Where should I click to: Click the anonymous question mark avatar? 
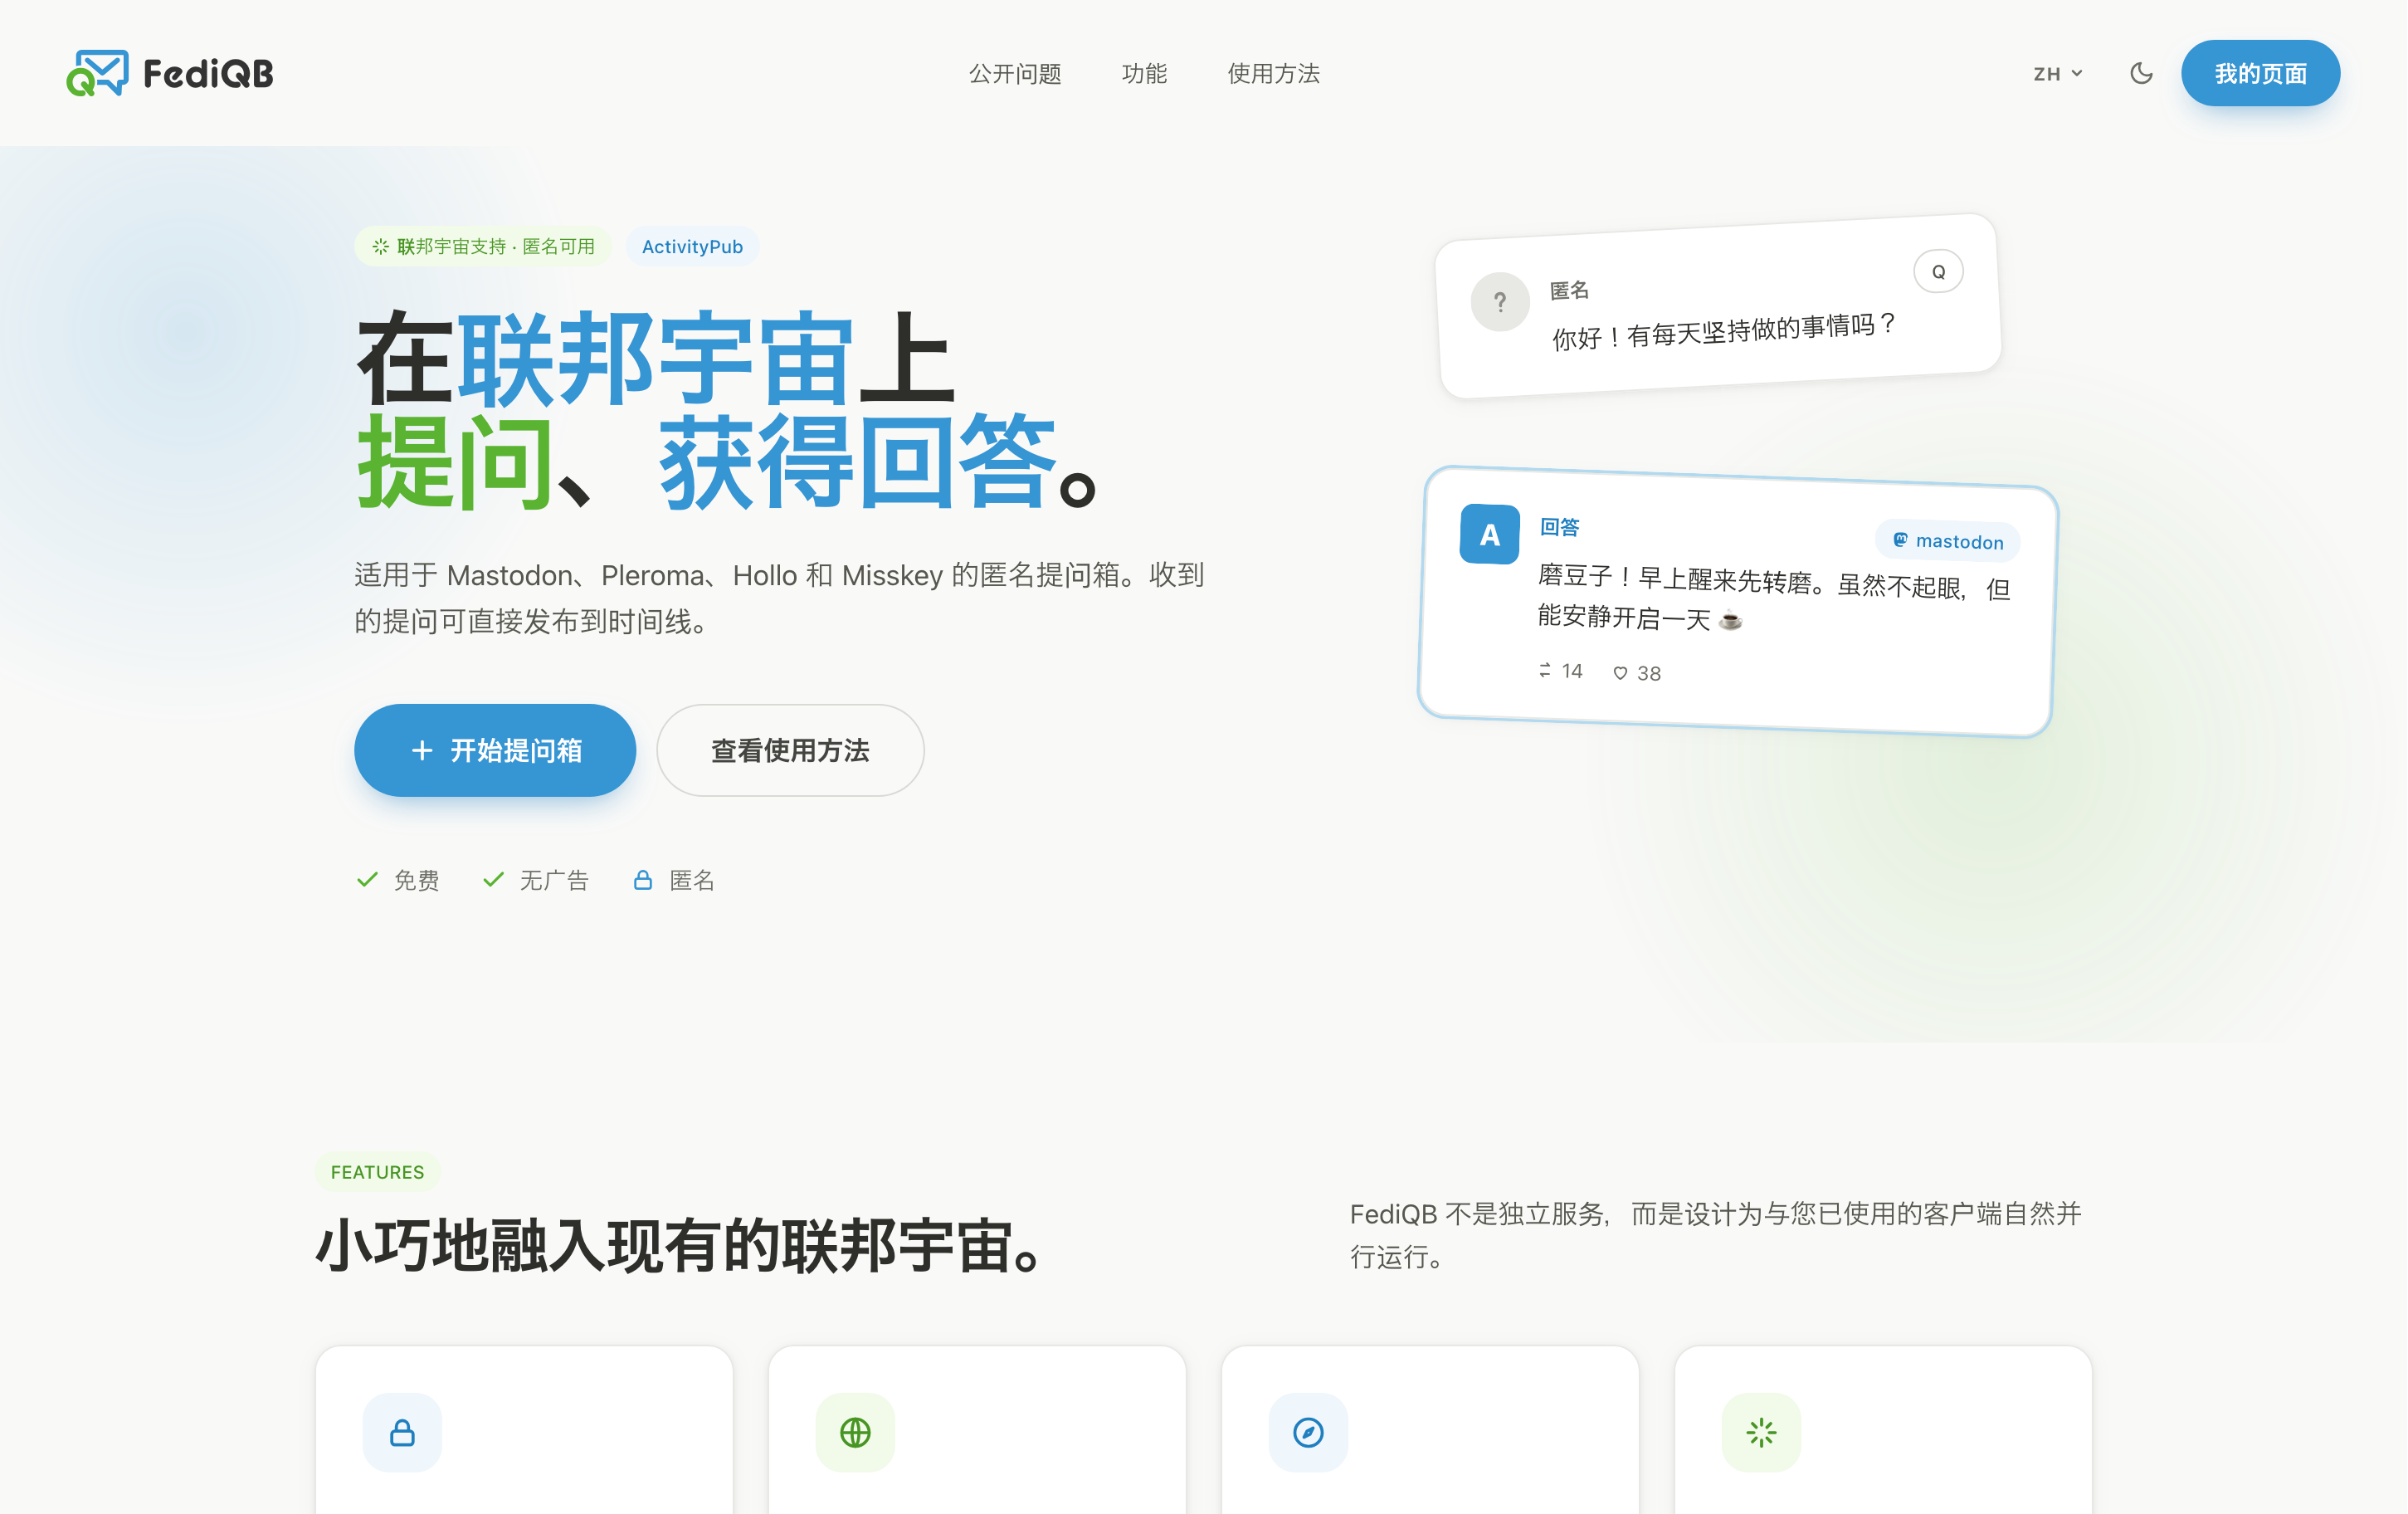pyautogui.click(x=1500, y=302)
